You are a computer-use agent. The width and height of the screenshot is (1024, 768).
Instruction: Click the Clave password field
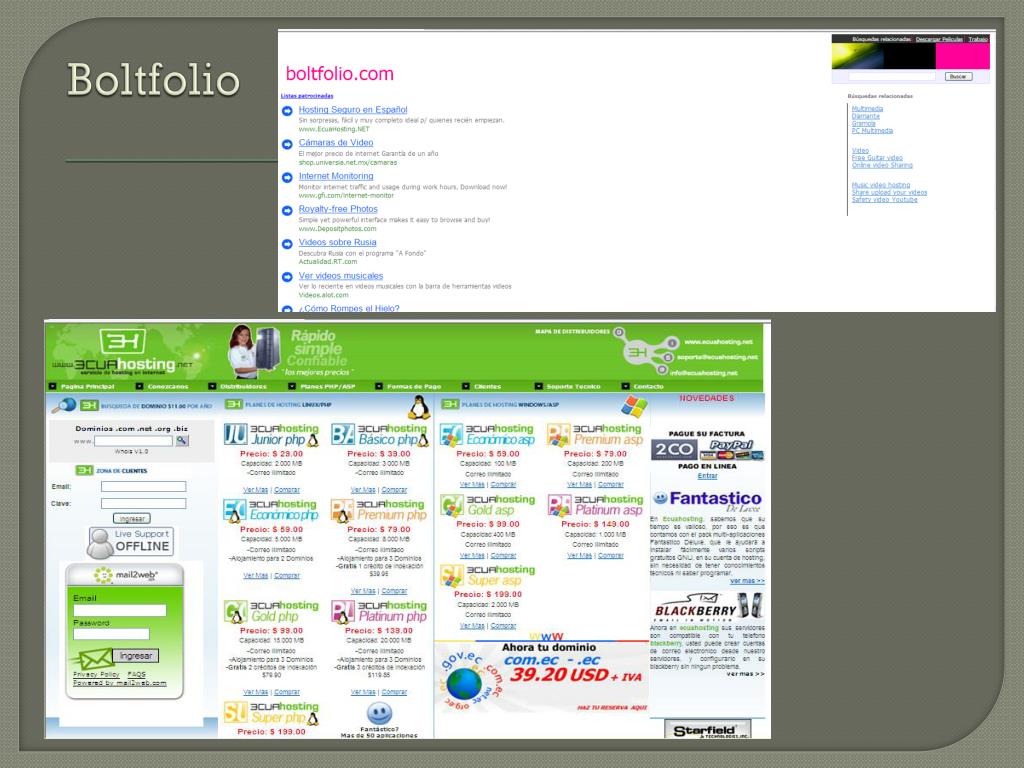[144, 504]
